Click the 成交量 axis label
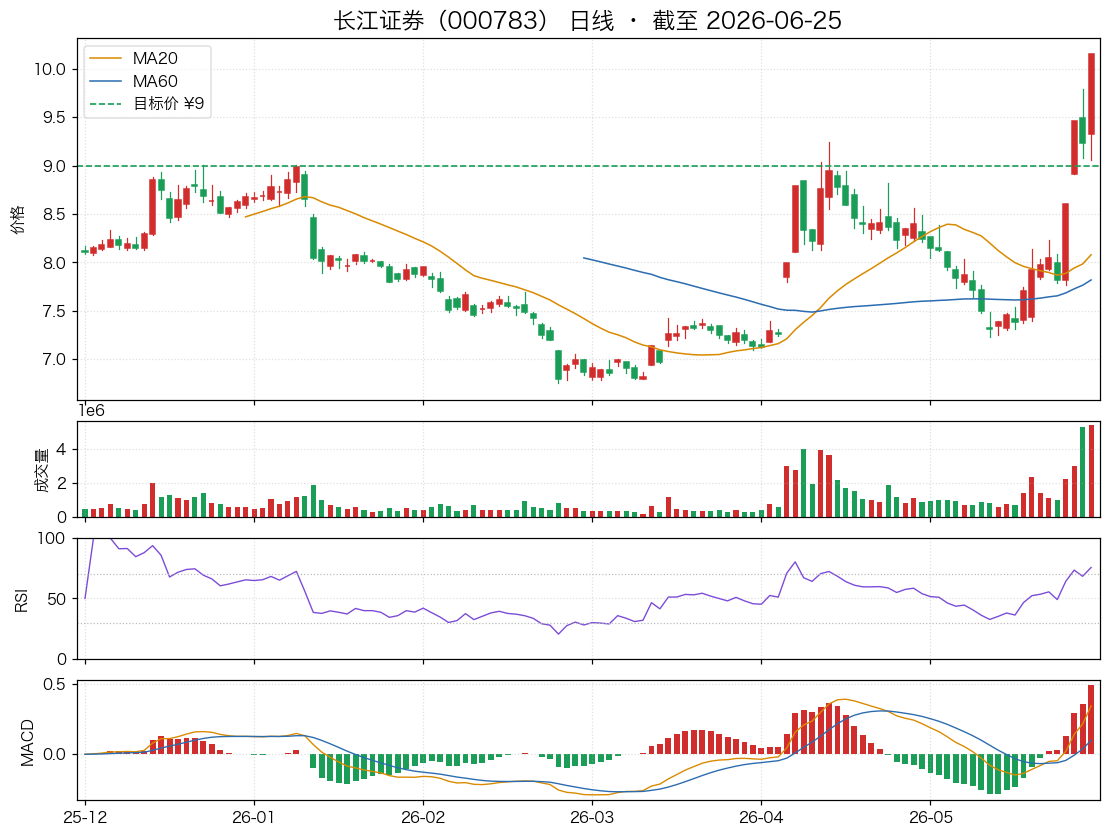 pos(41,469)
